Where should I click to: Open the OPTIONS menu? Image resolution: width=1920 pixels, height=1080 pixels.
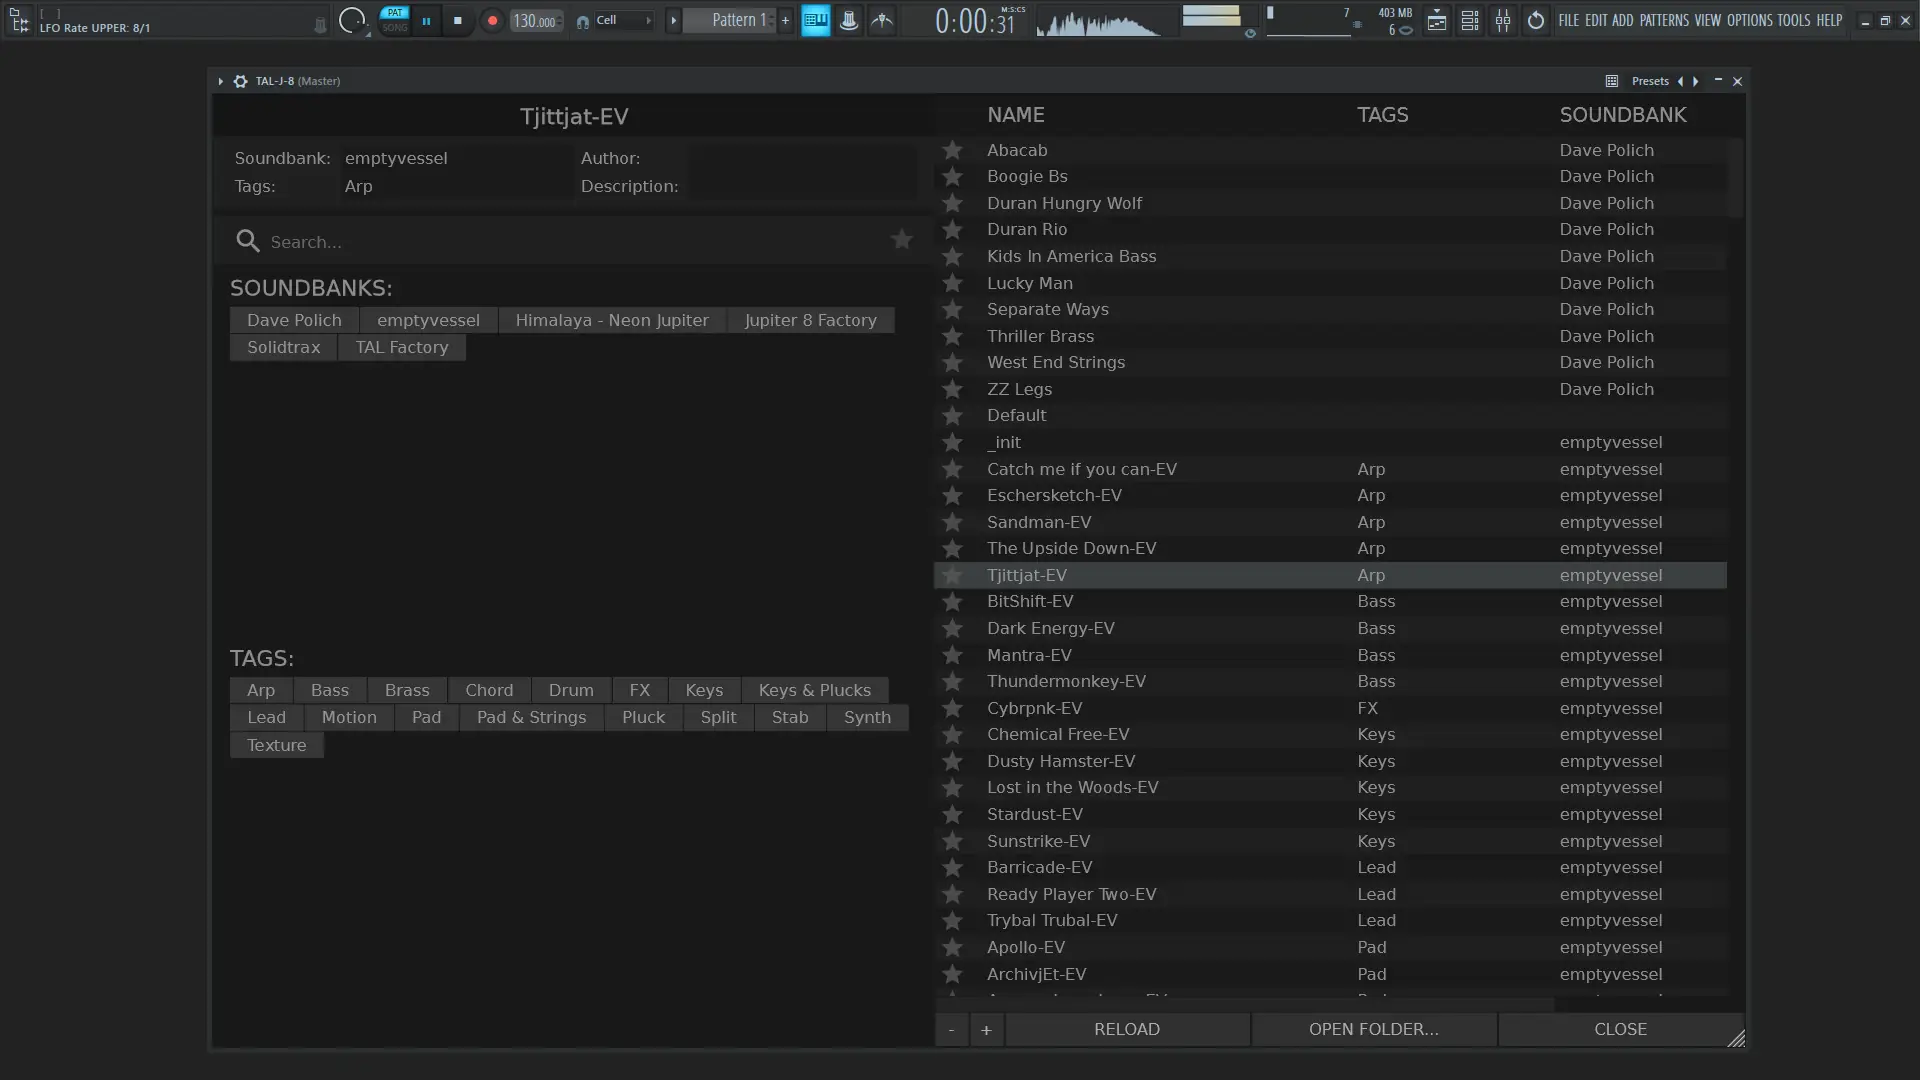[1749, 20]
